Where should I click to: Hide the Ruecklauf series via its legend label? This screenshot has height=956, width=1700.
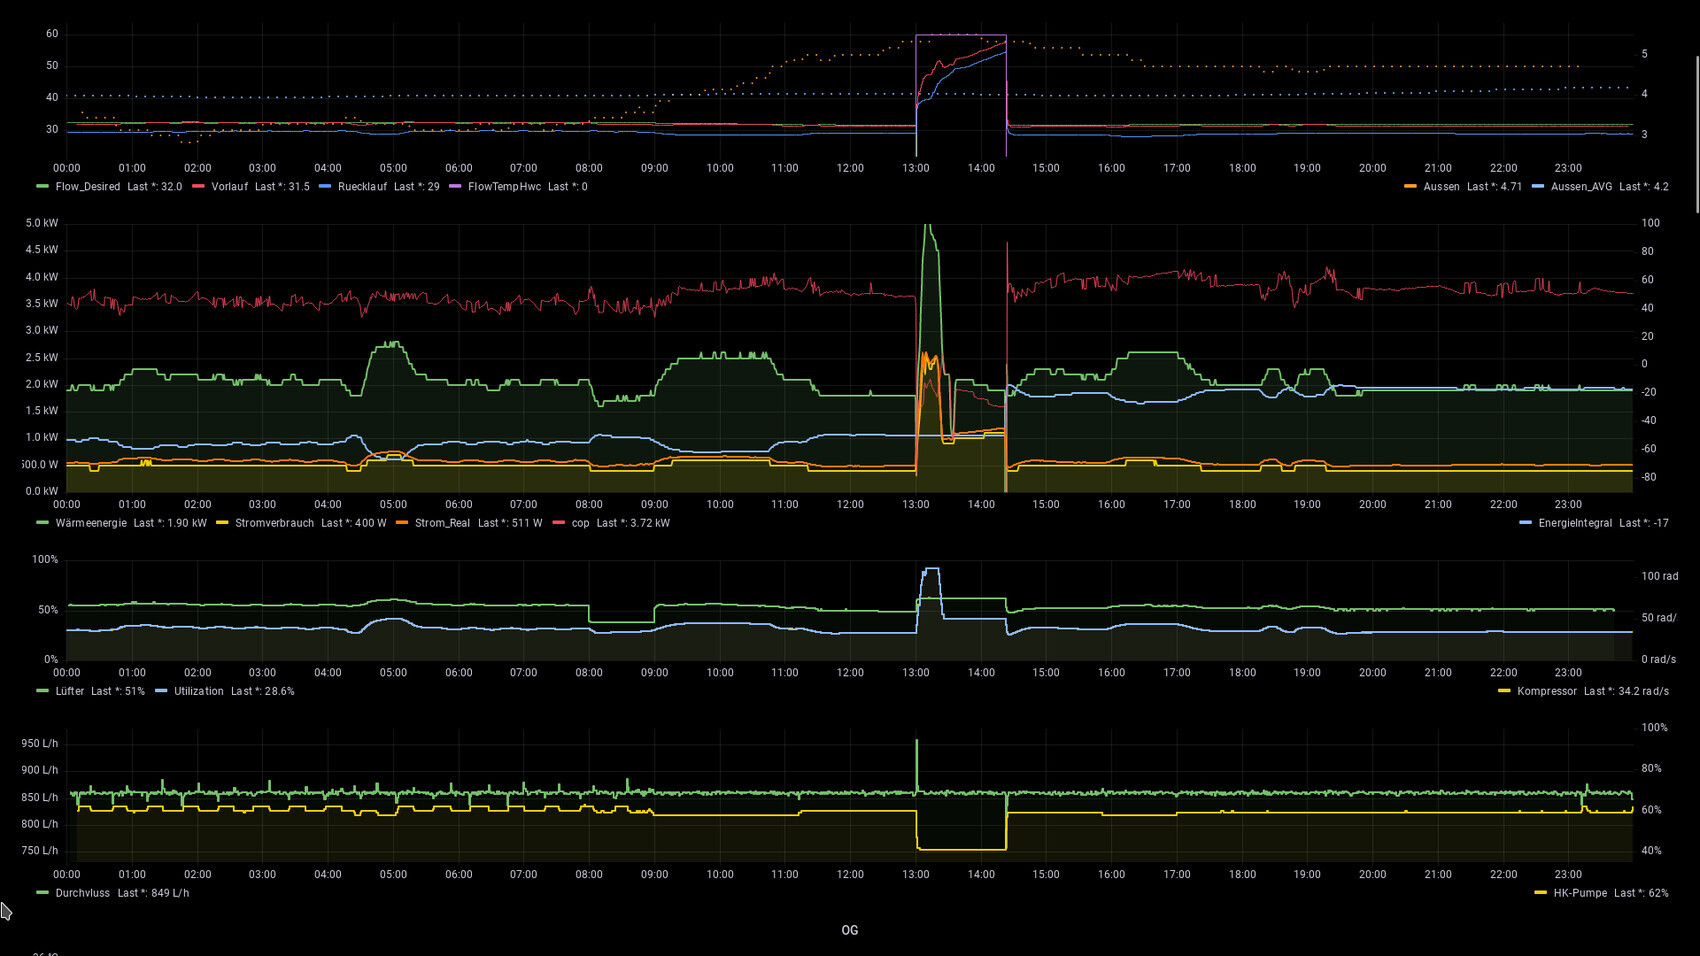[362, 187]
